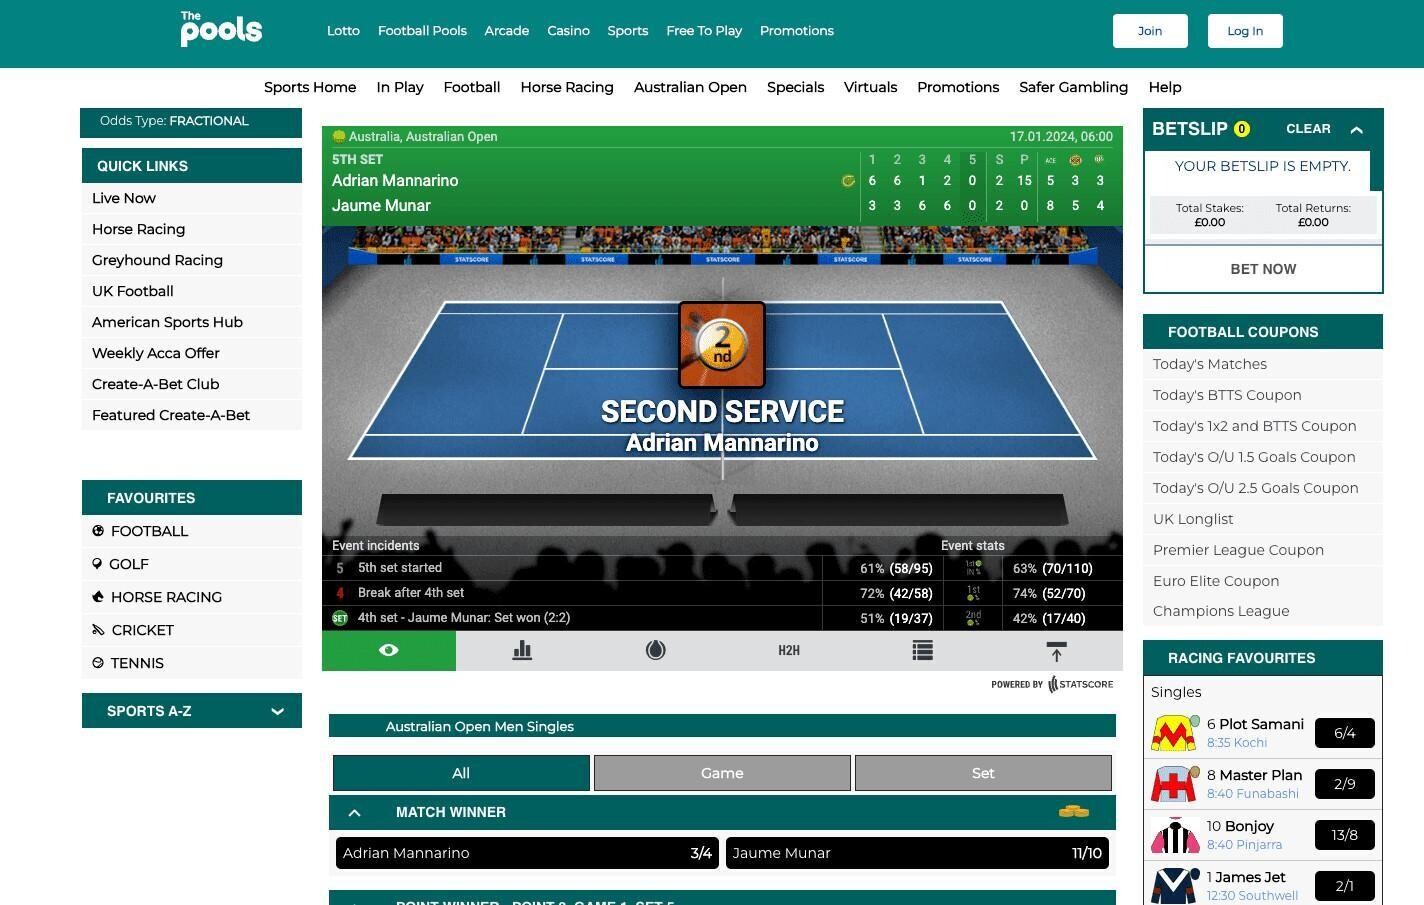Go to Free To Play
Screen dimensions: 1424x905
coord(704,31)
